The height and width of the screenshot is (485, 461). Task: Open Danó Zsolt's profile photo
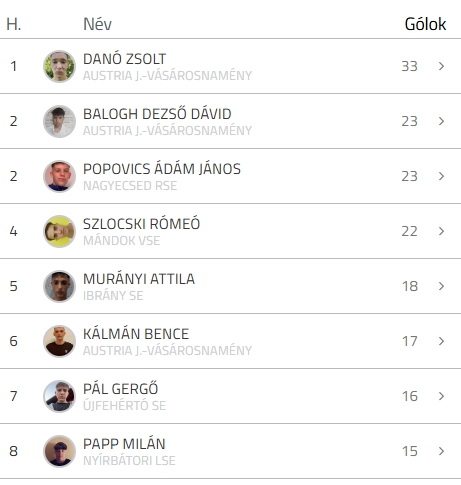point(59,66)
